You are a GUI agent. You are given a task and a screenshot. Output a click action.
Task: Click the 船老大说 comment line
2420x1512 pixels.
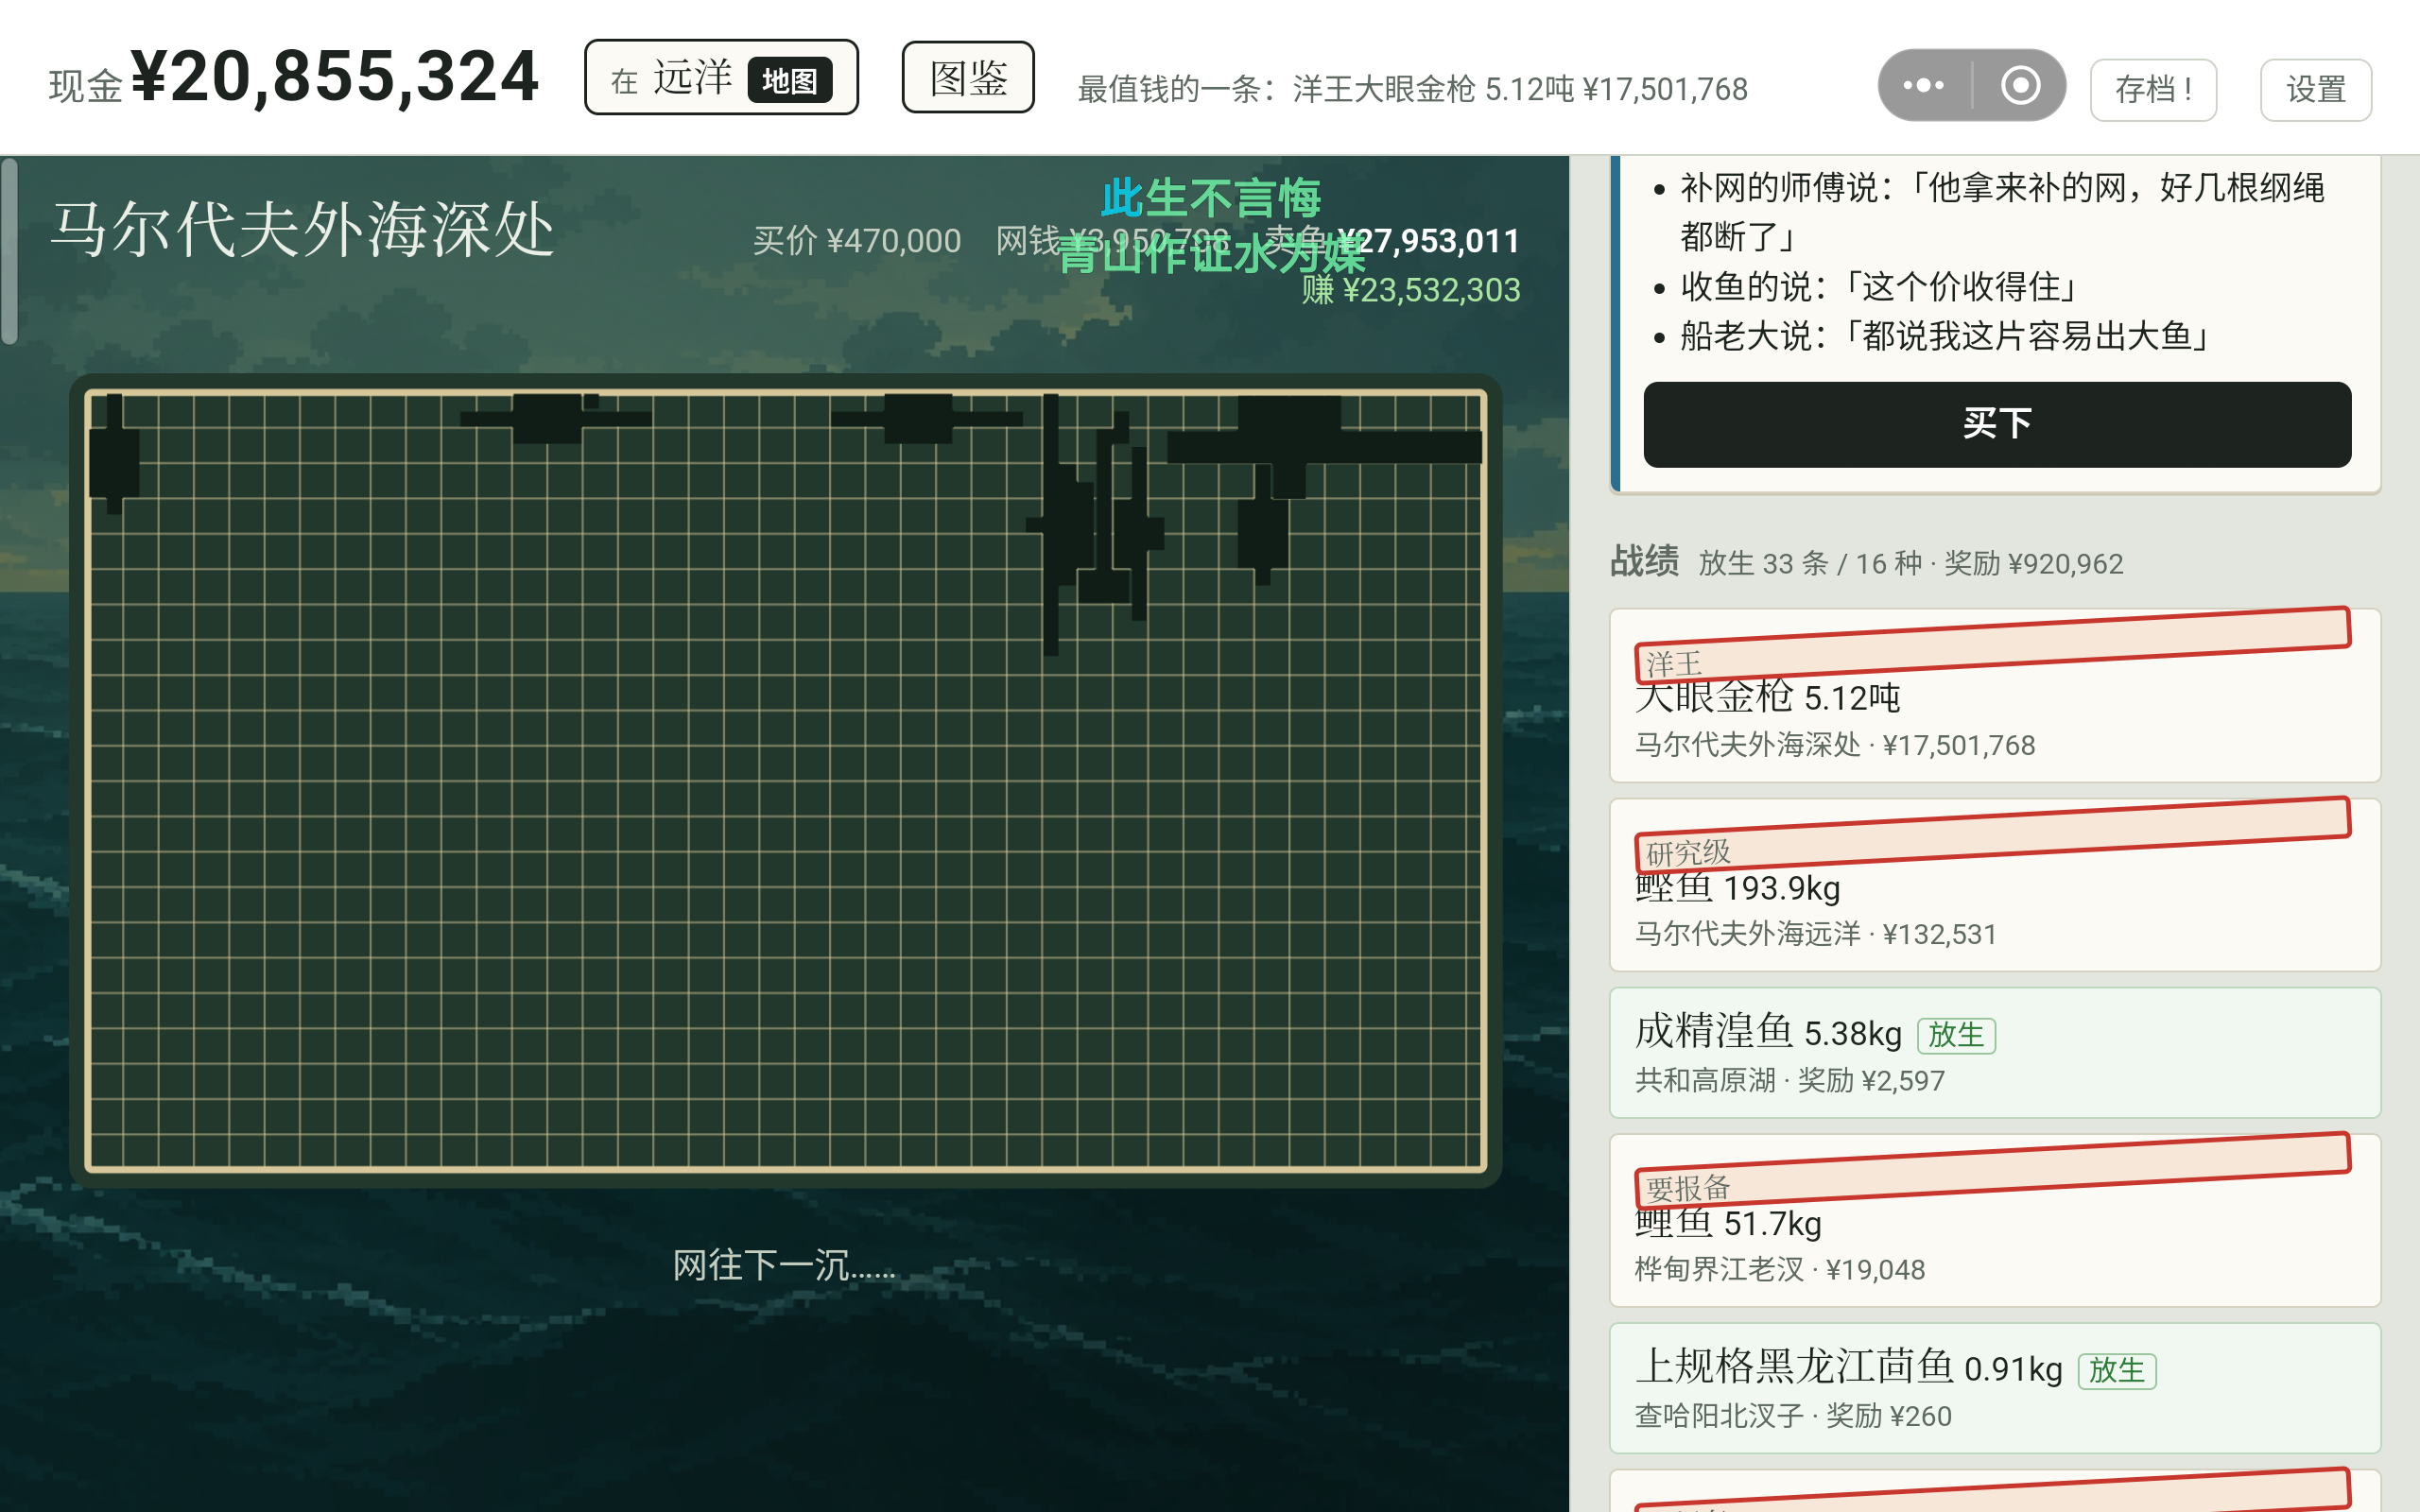1945,336
